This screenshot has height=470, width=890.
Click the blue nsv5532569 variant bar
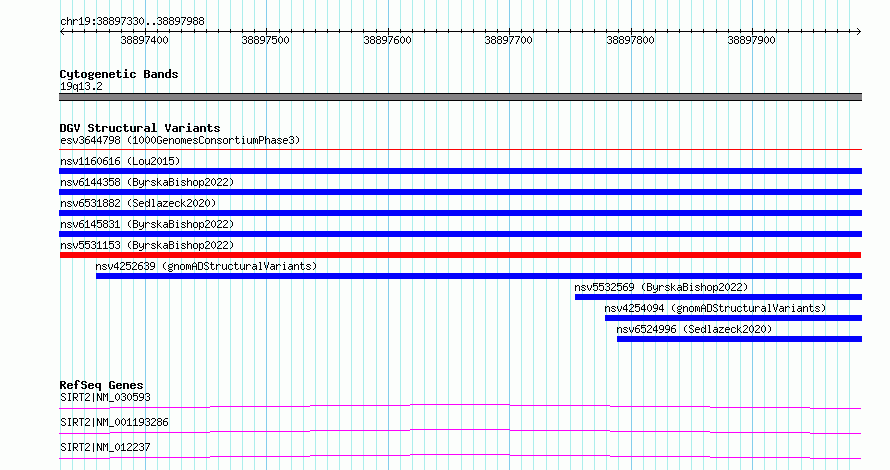pyautogui.click(x=718, y=297)
